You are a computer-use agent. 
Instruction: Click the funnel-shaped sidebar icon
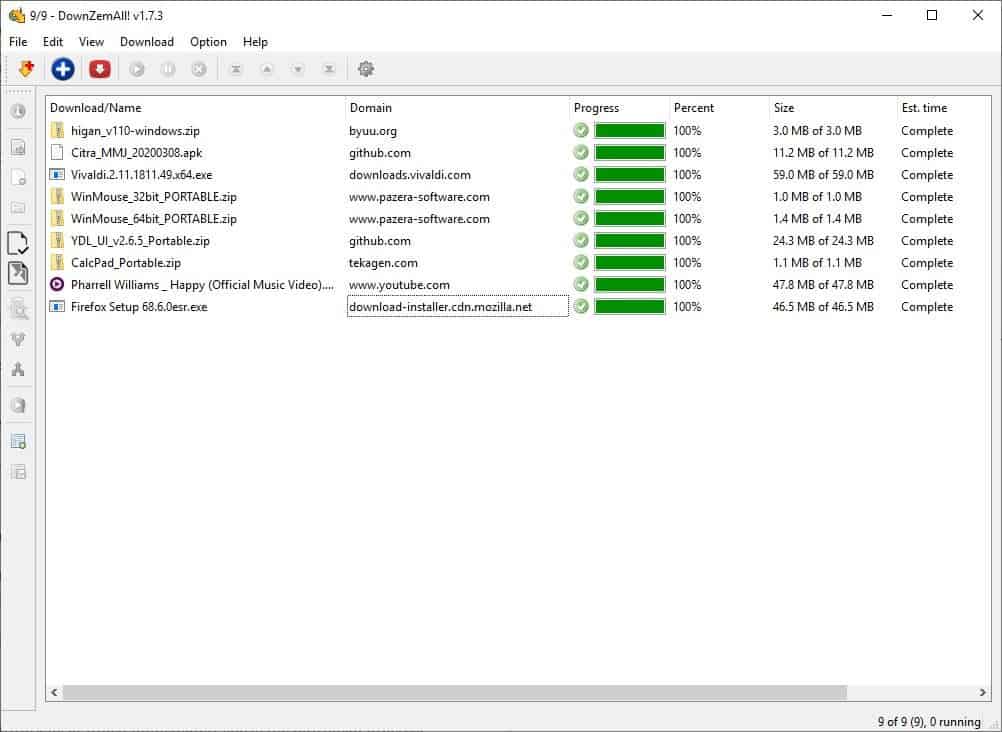[19, 339]
